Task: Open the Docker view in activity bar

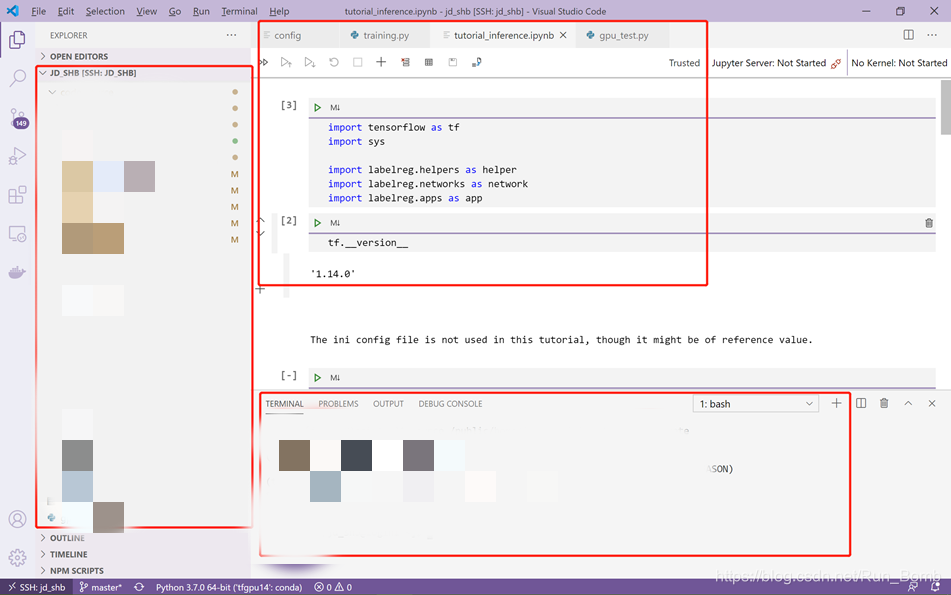Action: (17, 273)
